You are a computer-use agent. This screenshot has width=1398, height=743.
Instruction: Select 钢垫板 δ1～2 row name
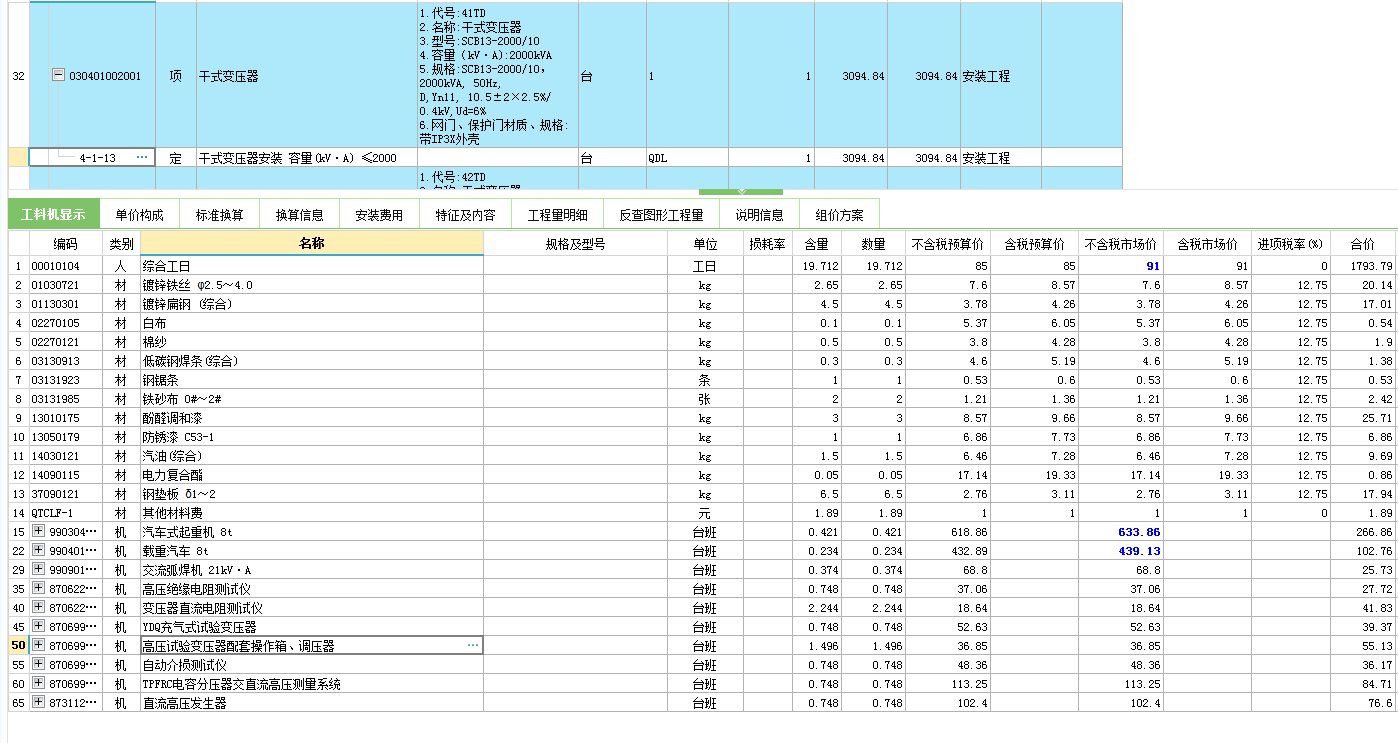pos(312,494)
